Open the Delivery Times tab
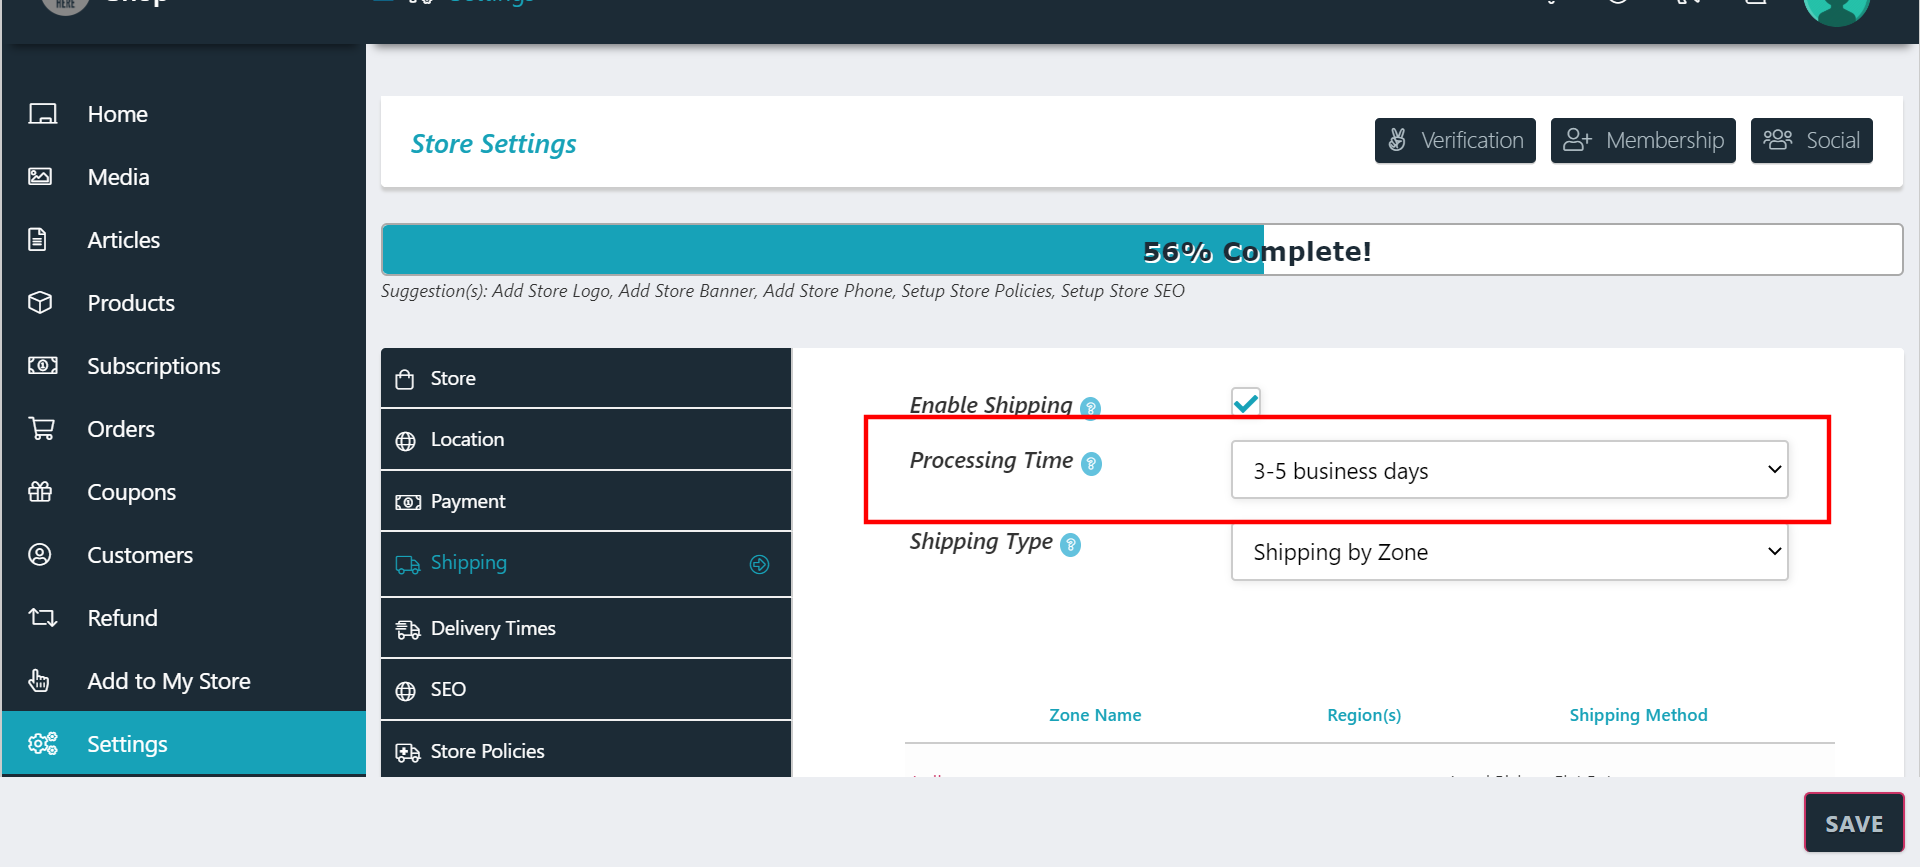The width and height of the screenshot is (1920, 867). click(x=586, y=628)
